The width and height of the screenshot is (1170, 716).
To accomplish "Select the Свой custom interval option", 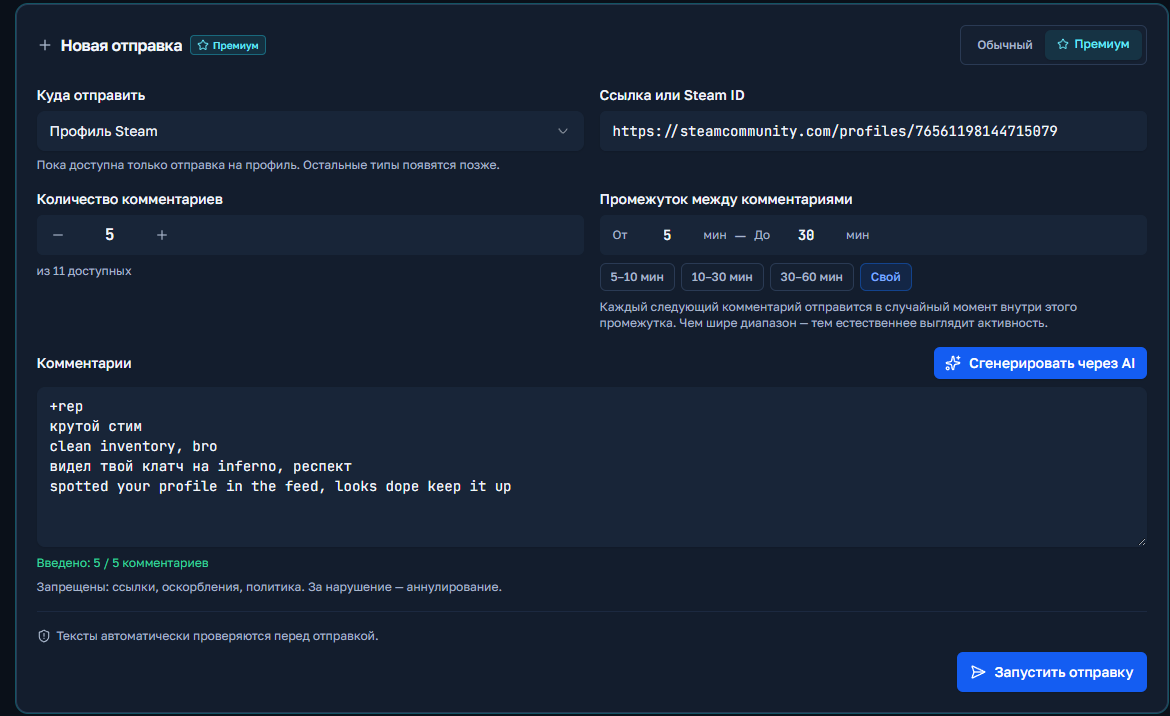I will [x=885, y=277].
